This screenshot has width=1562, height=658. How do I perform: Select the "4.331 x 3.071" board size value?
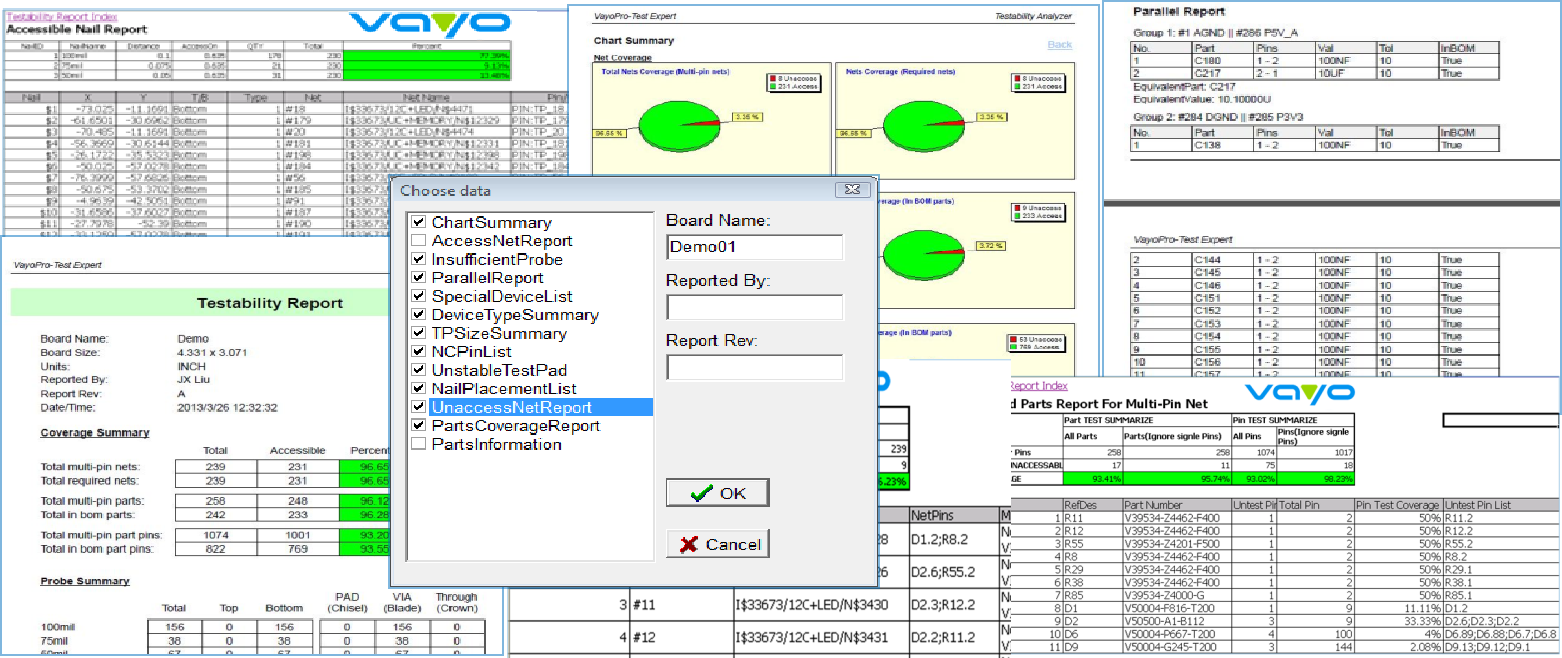click(x=211, y=352)
